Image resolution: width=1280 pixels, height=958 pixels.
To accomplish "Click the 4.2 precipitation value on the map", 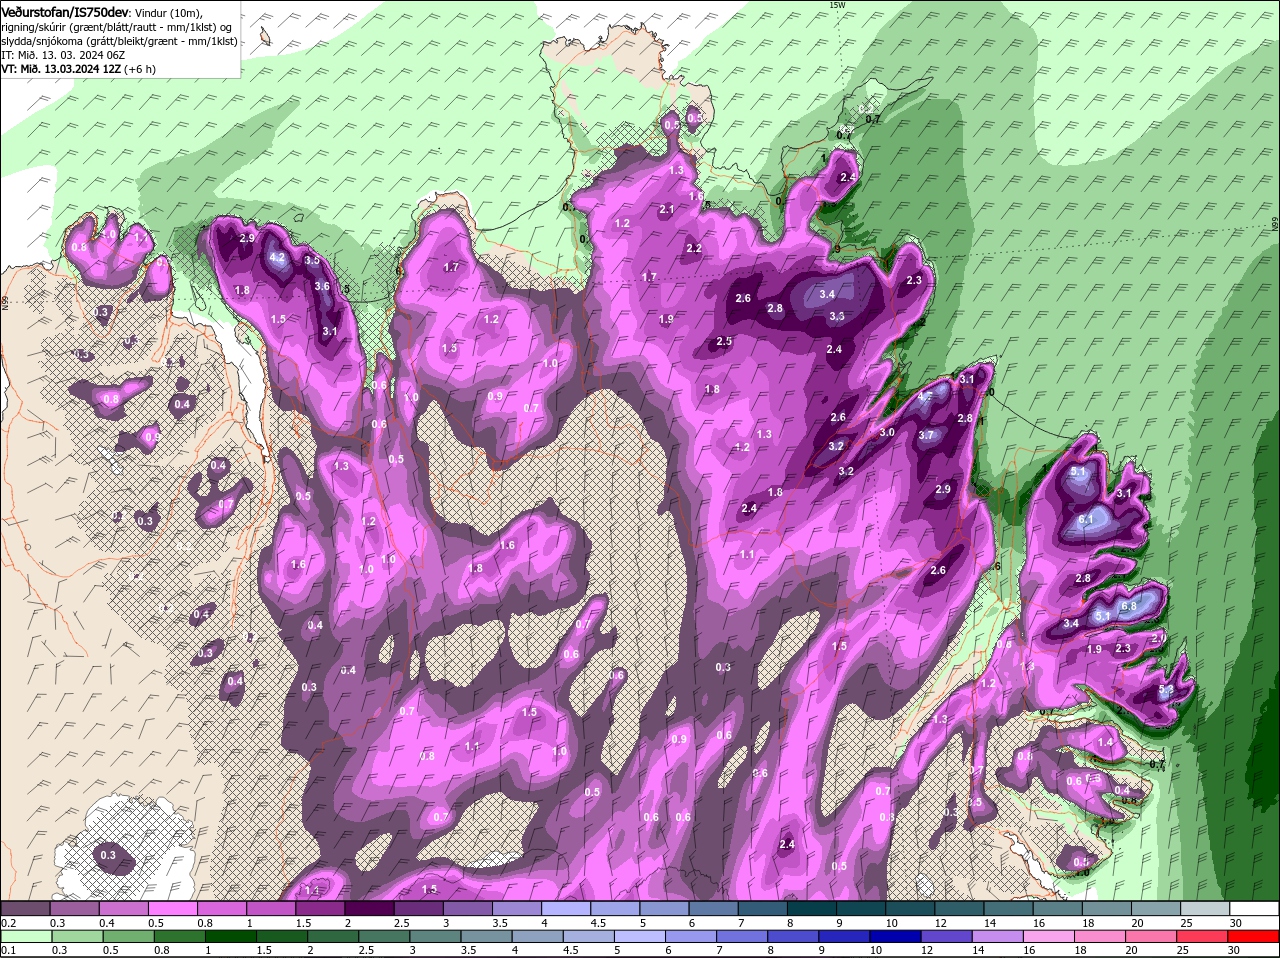I will pos(279,258).
